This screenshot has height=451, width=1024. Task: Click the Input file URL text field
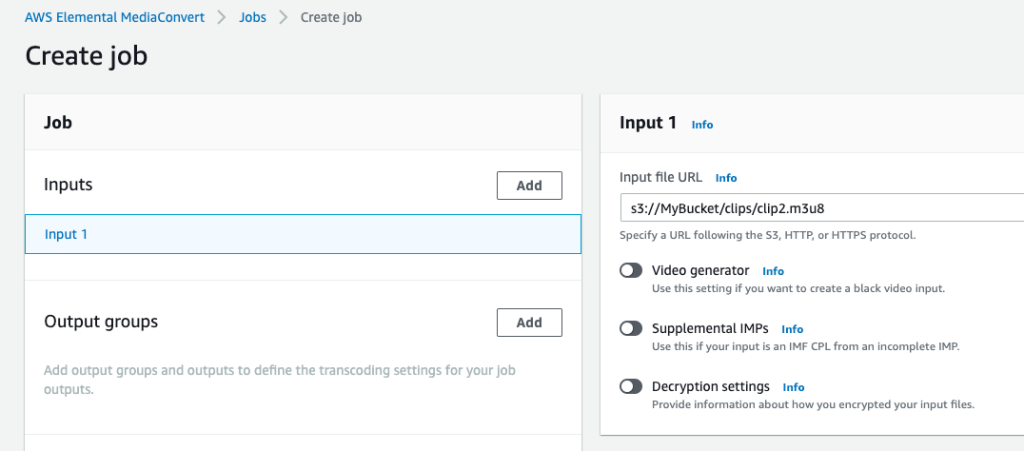click(x=822, y=208)
